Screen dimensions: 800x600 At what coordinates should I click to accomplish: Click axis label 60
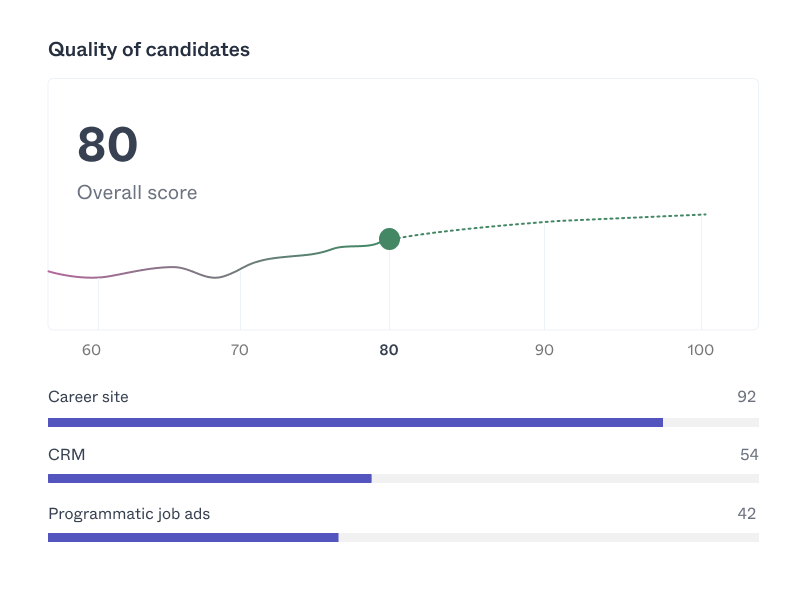tap(91, 350)
